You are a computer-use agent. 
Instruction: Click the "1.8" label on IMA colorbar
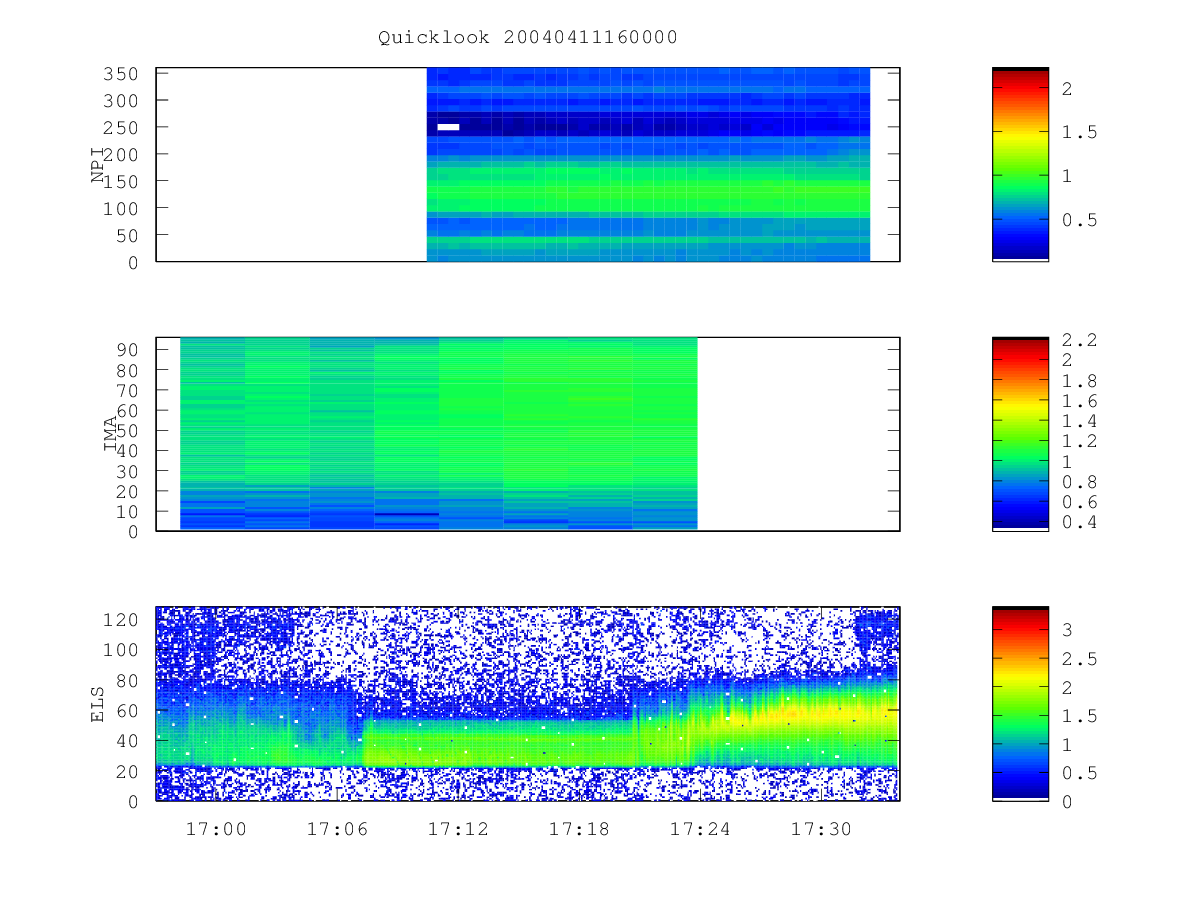[x=1079, y=381]
